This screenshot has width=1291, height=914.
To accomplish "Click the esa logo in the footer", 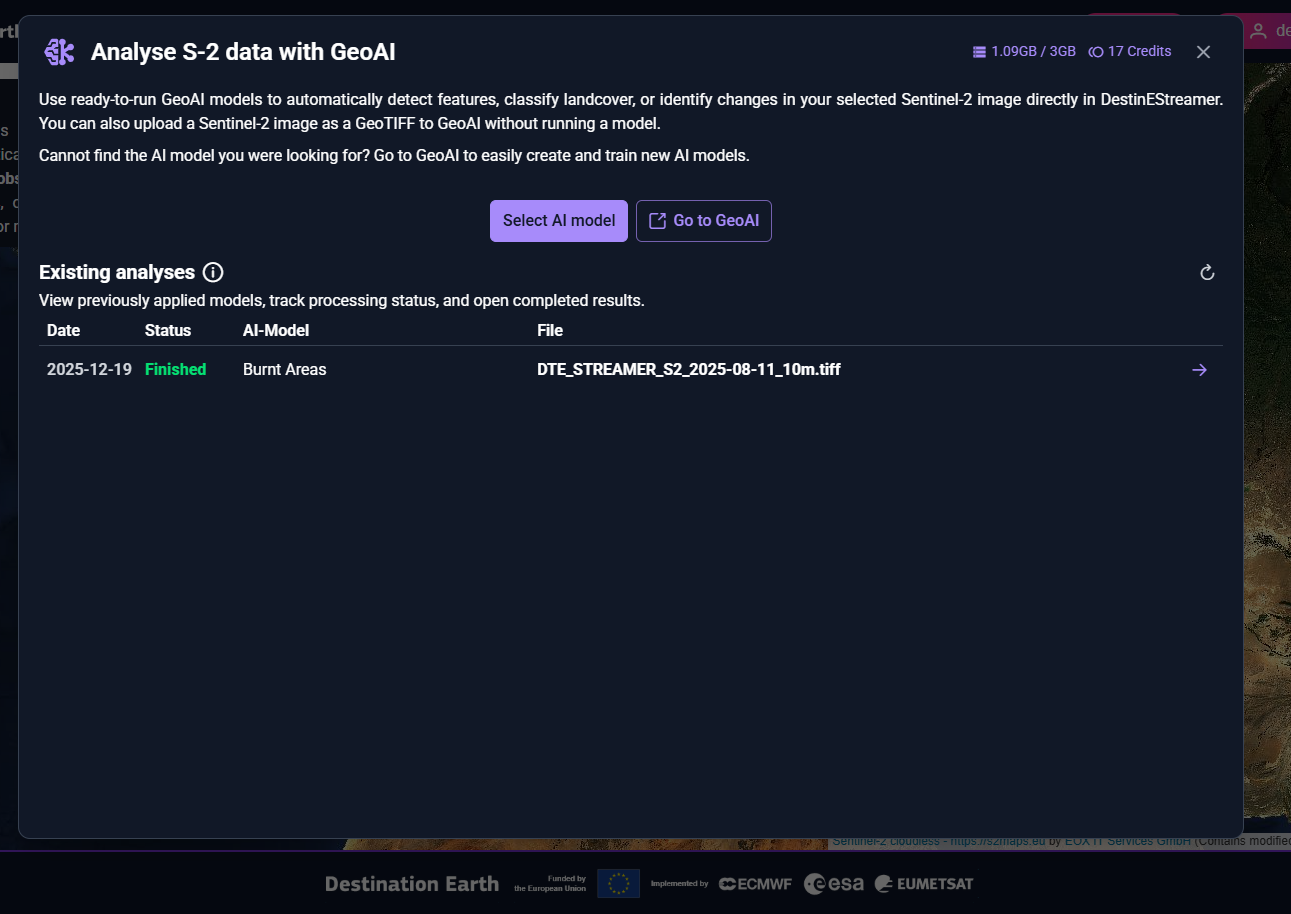I will pyautogui.click(x=833, y=884).
